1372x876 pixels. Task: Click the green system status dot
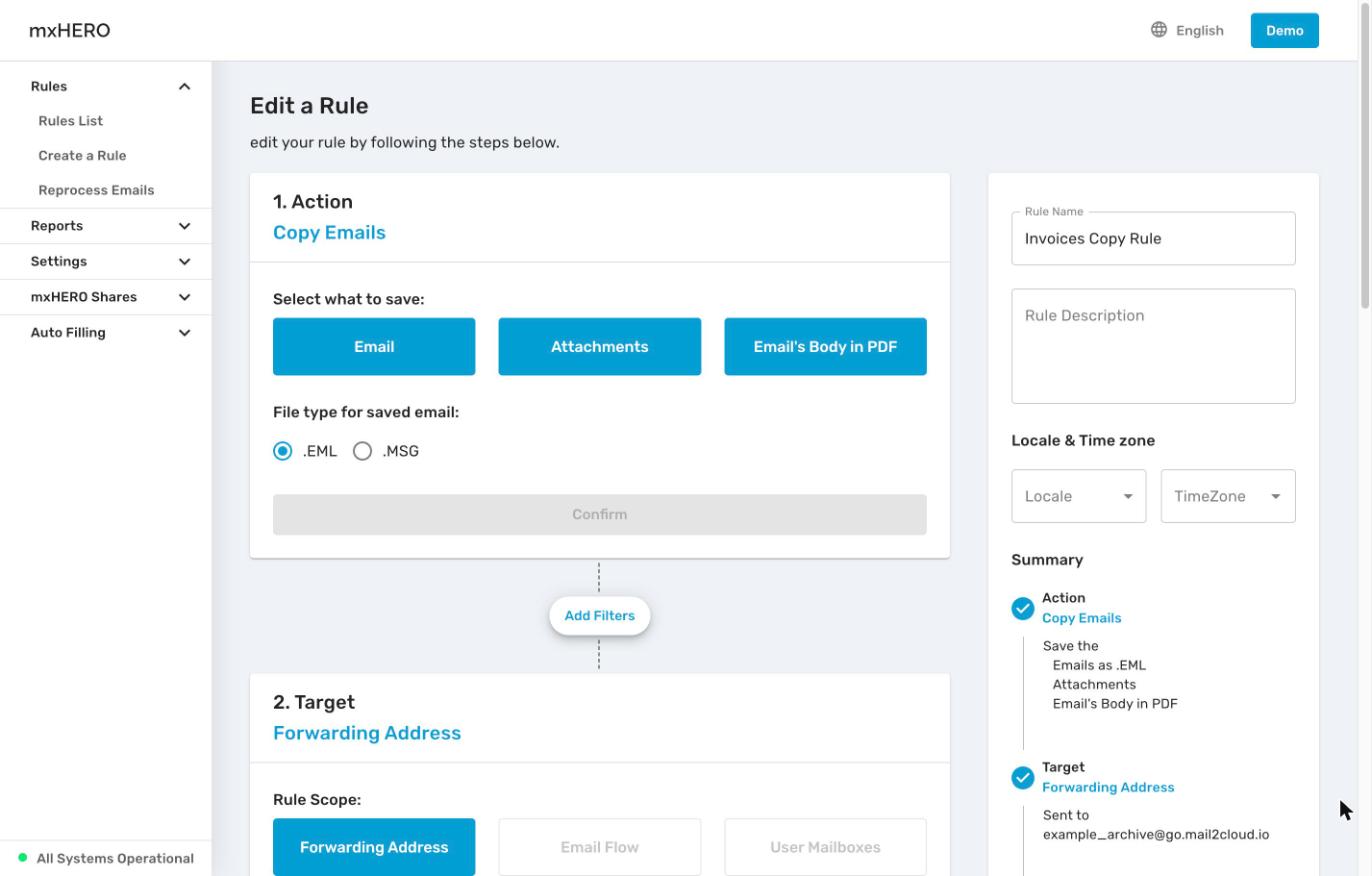(x=23, y=858)
